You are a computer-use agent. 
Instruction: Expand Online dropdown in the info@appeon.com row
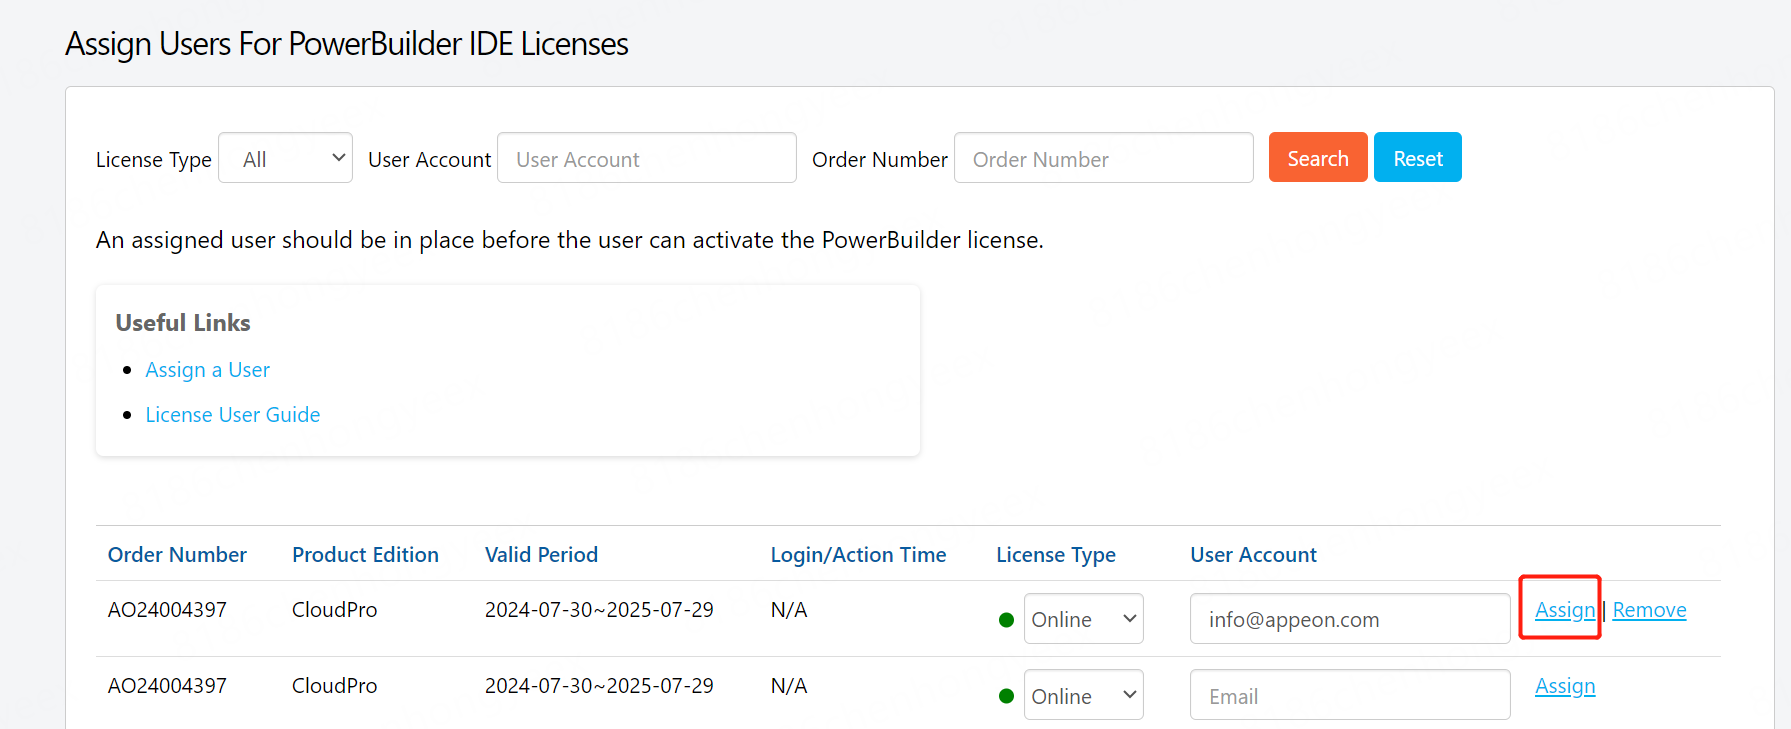click(1083, 619)
